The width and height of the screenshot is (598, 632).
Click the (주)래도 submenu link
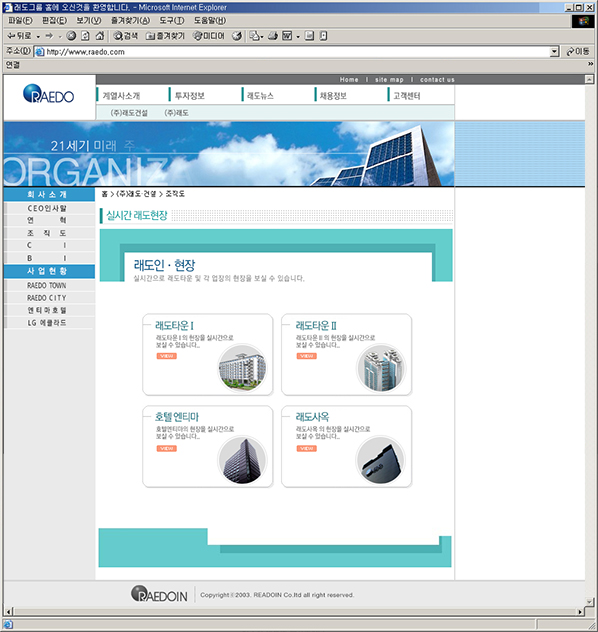click(x=176, y=113)
